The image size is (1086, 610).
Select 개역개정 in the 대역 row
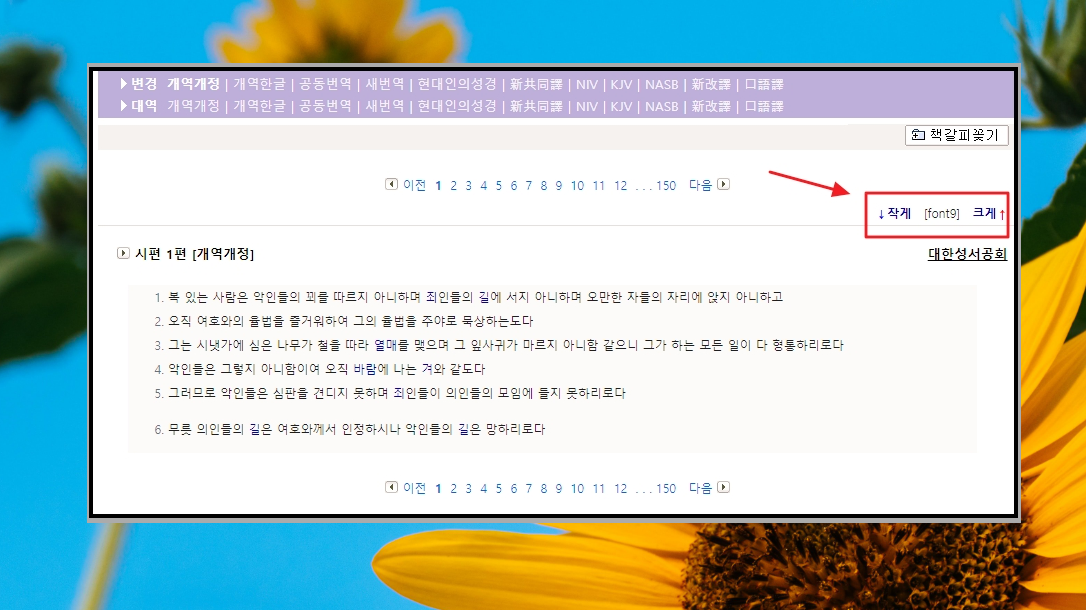tap(193, 106)
